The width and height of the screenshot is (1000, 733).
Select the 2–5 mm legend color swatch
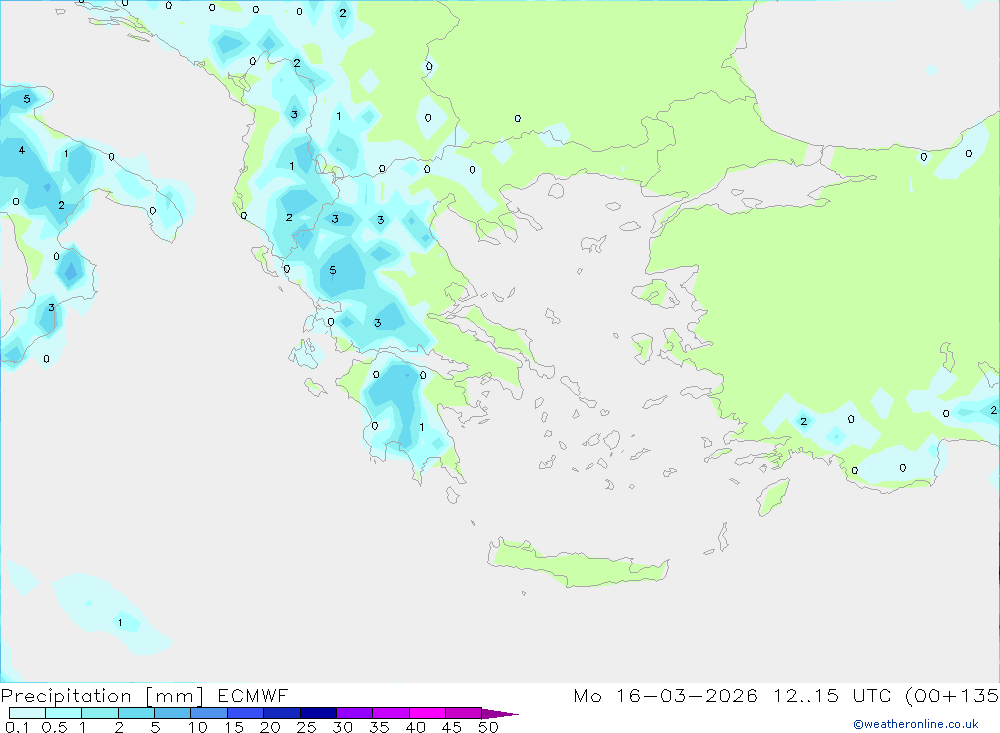(x=136, y=713)
